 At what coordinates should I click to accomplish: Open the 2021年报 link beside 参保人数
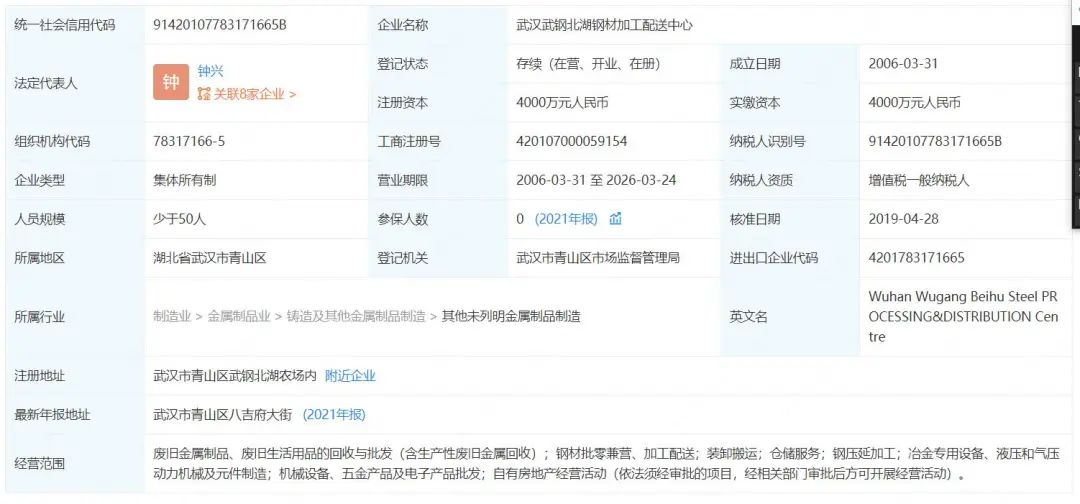pos(566,219)
